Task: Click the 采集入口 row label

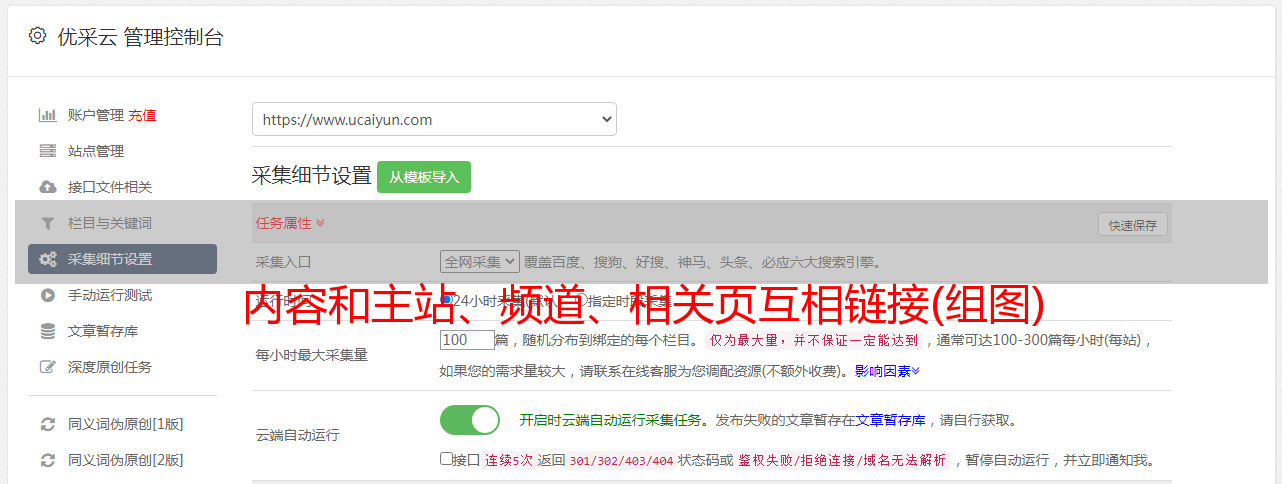Action: pyautogui.click(x=284, y=262)
